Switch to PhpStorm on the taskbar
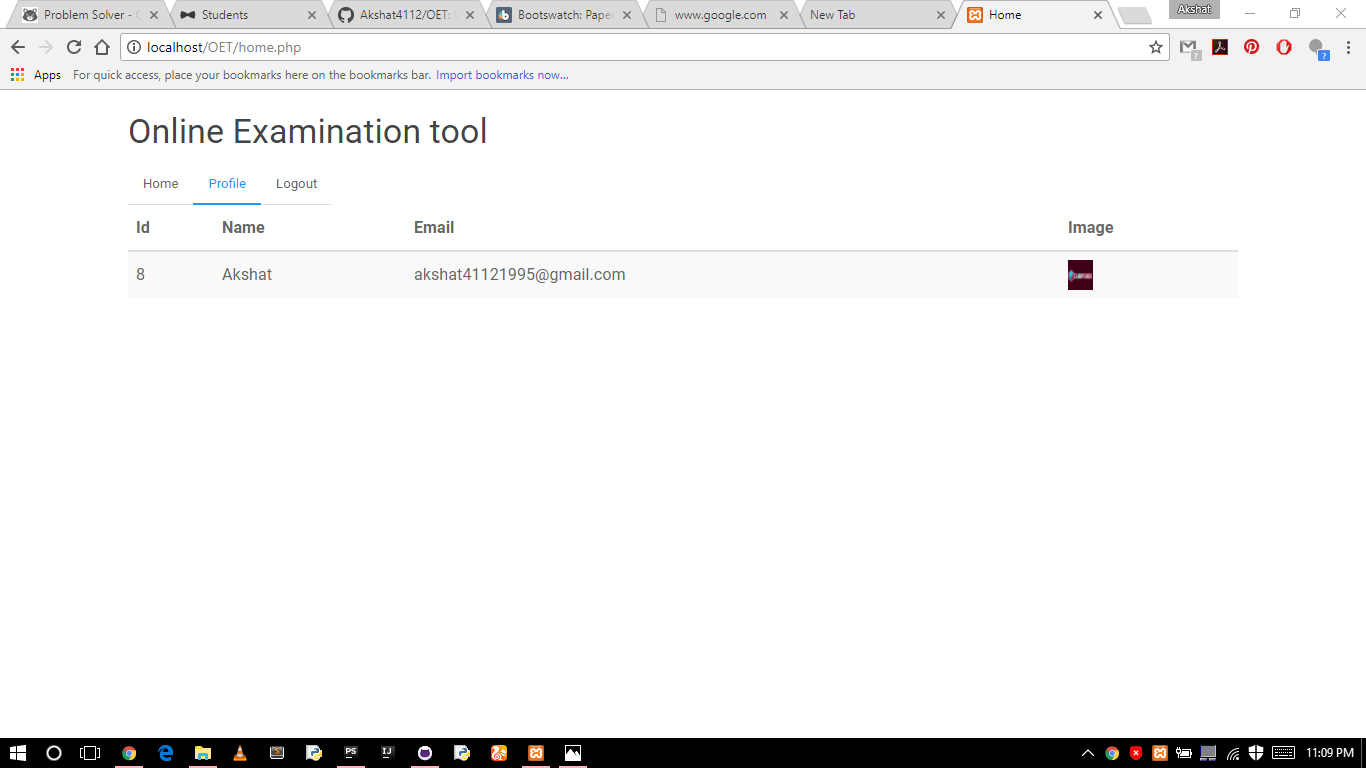Viewport: 1366px width, 768px height. click(351, 753)
